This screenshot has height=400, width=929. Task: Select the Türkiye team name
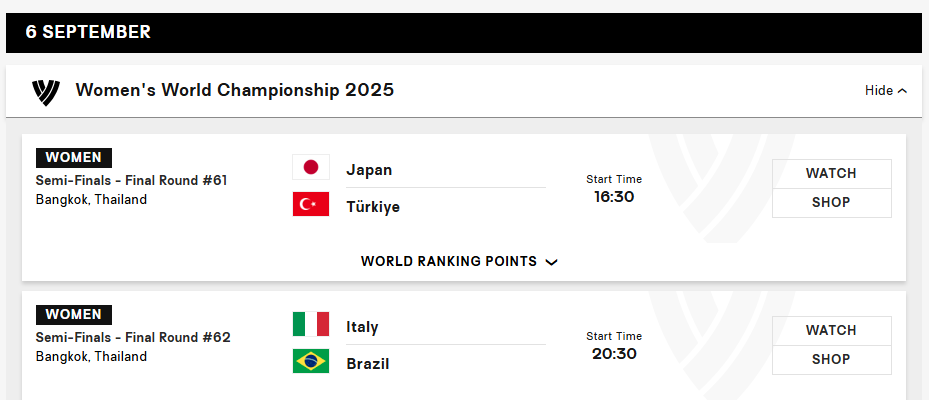(373, 207)
